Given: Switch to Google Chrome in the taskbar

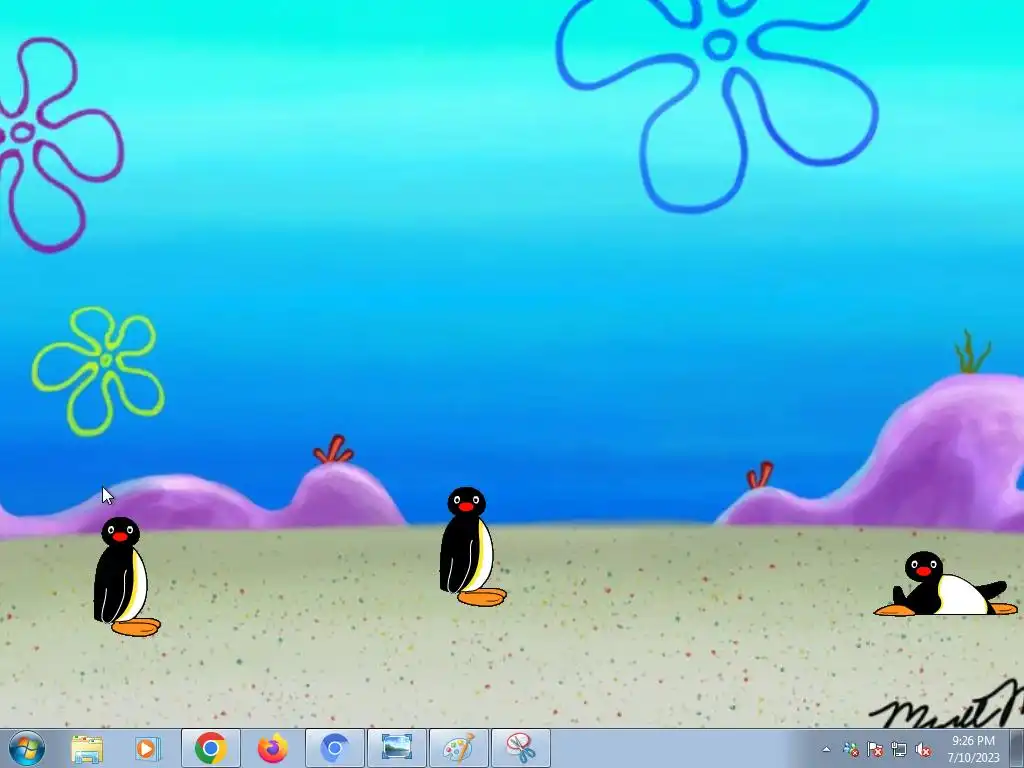Looking at the screenshot, I should [x=210, y=748].
